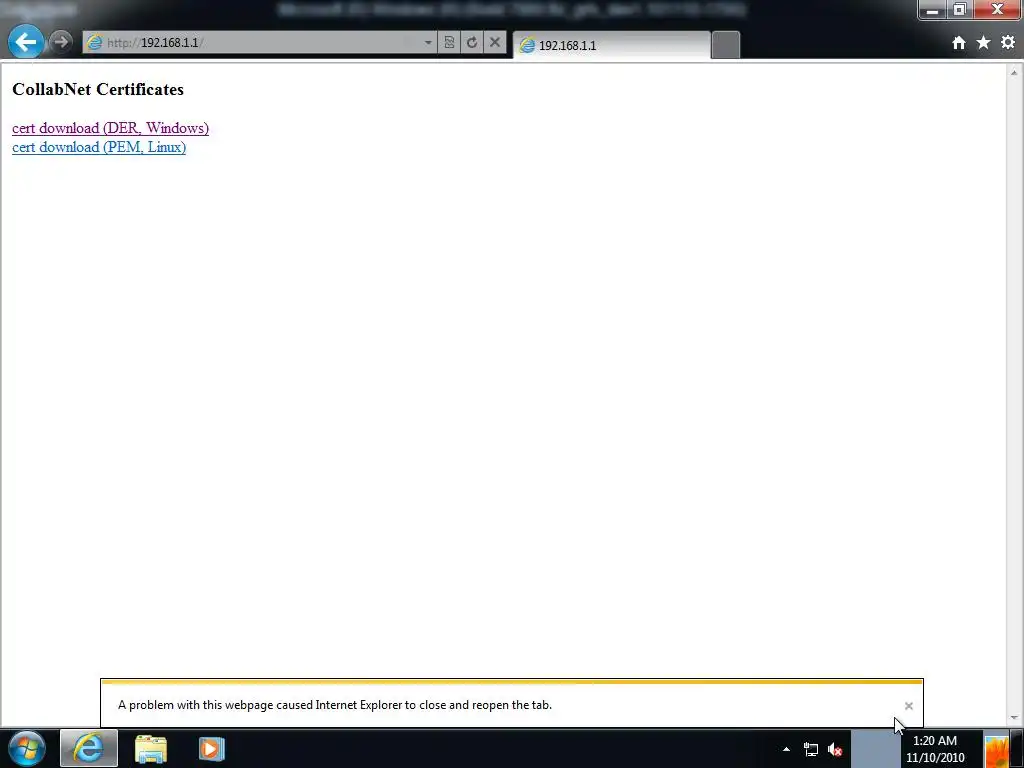
Task: Open Favorites with the star icon
Action: (x=983, y=43)
